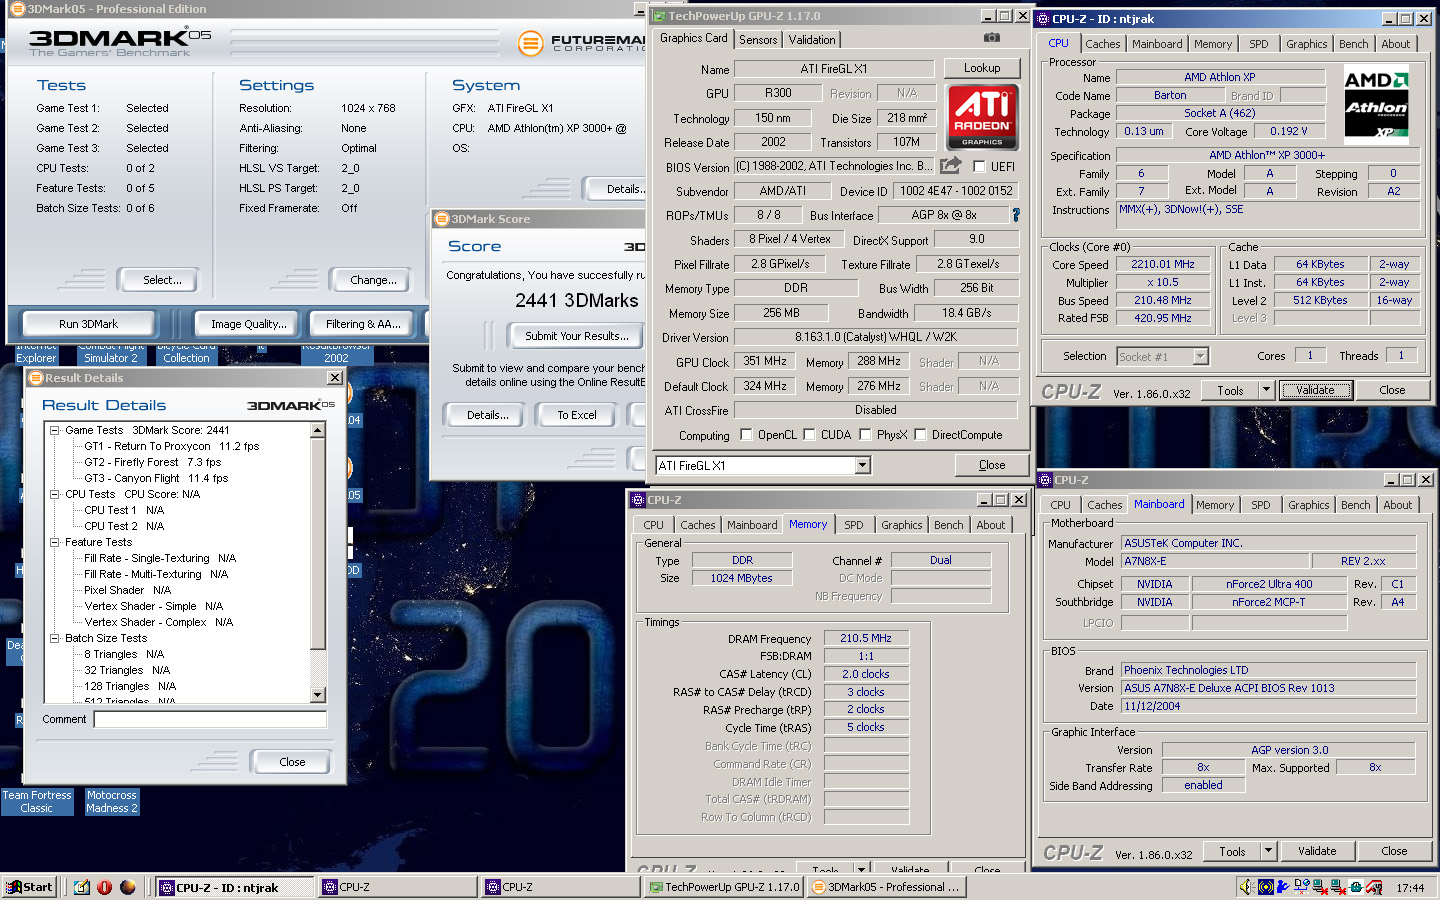The image size is (1440, 900).
Task: Click the Lookup button in GPU-Z
Action: [981, 68]
